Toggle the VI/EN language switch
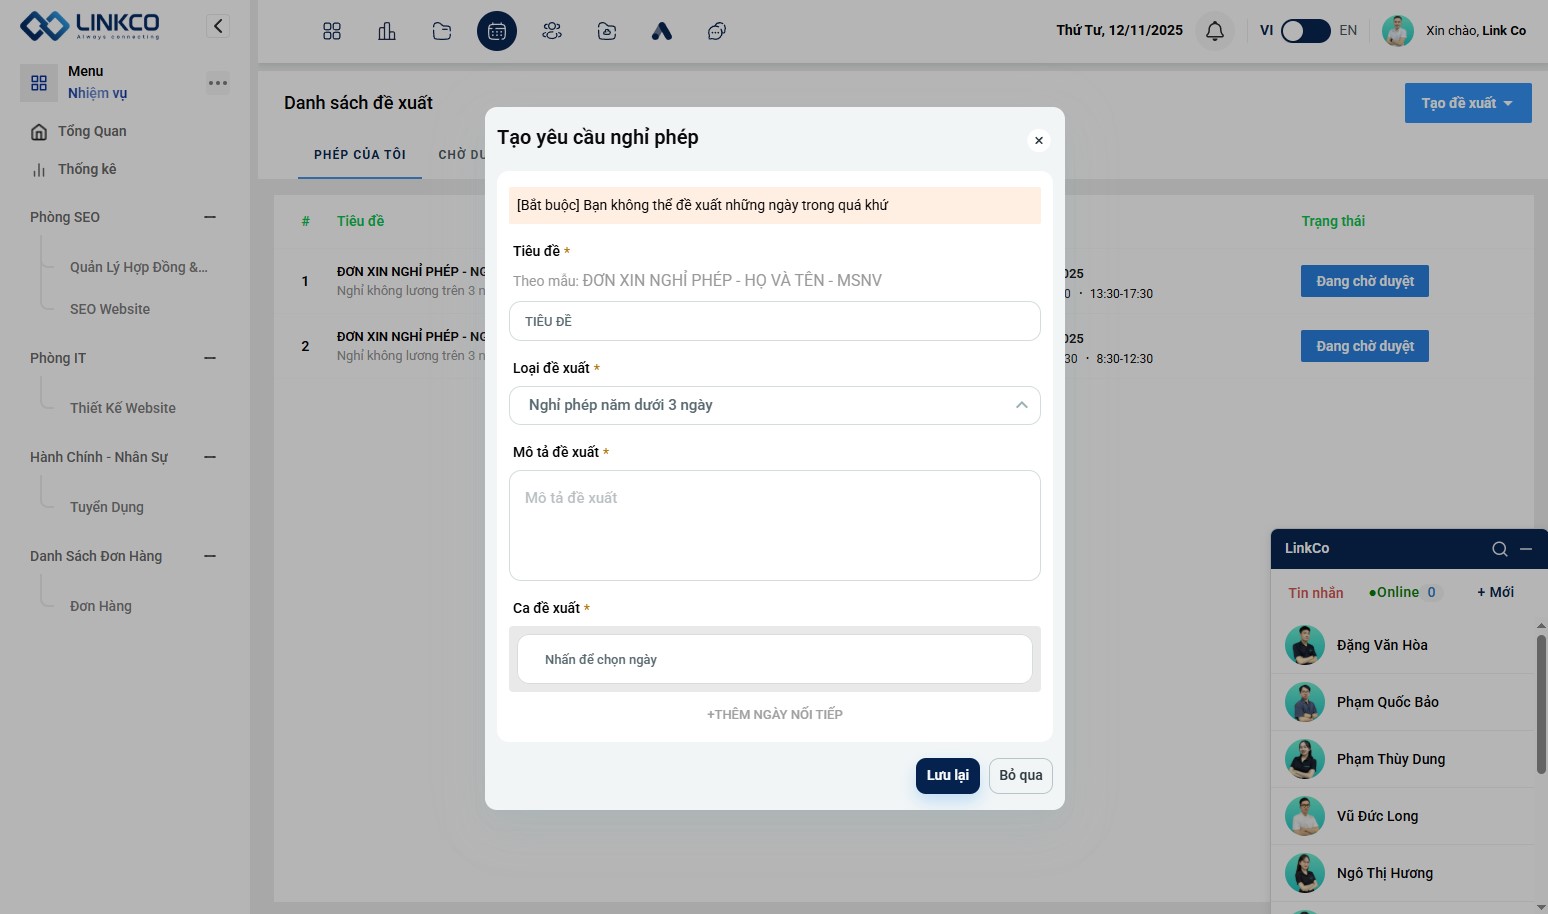Image resolution: width=1548 pixels, height=914 pixels. 1306,31
